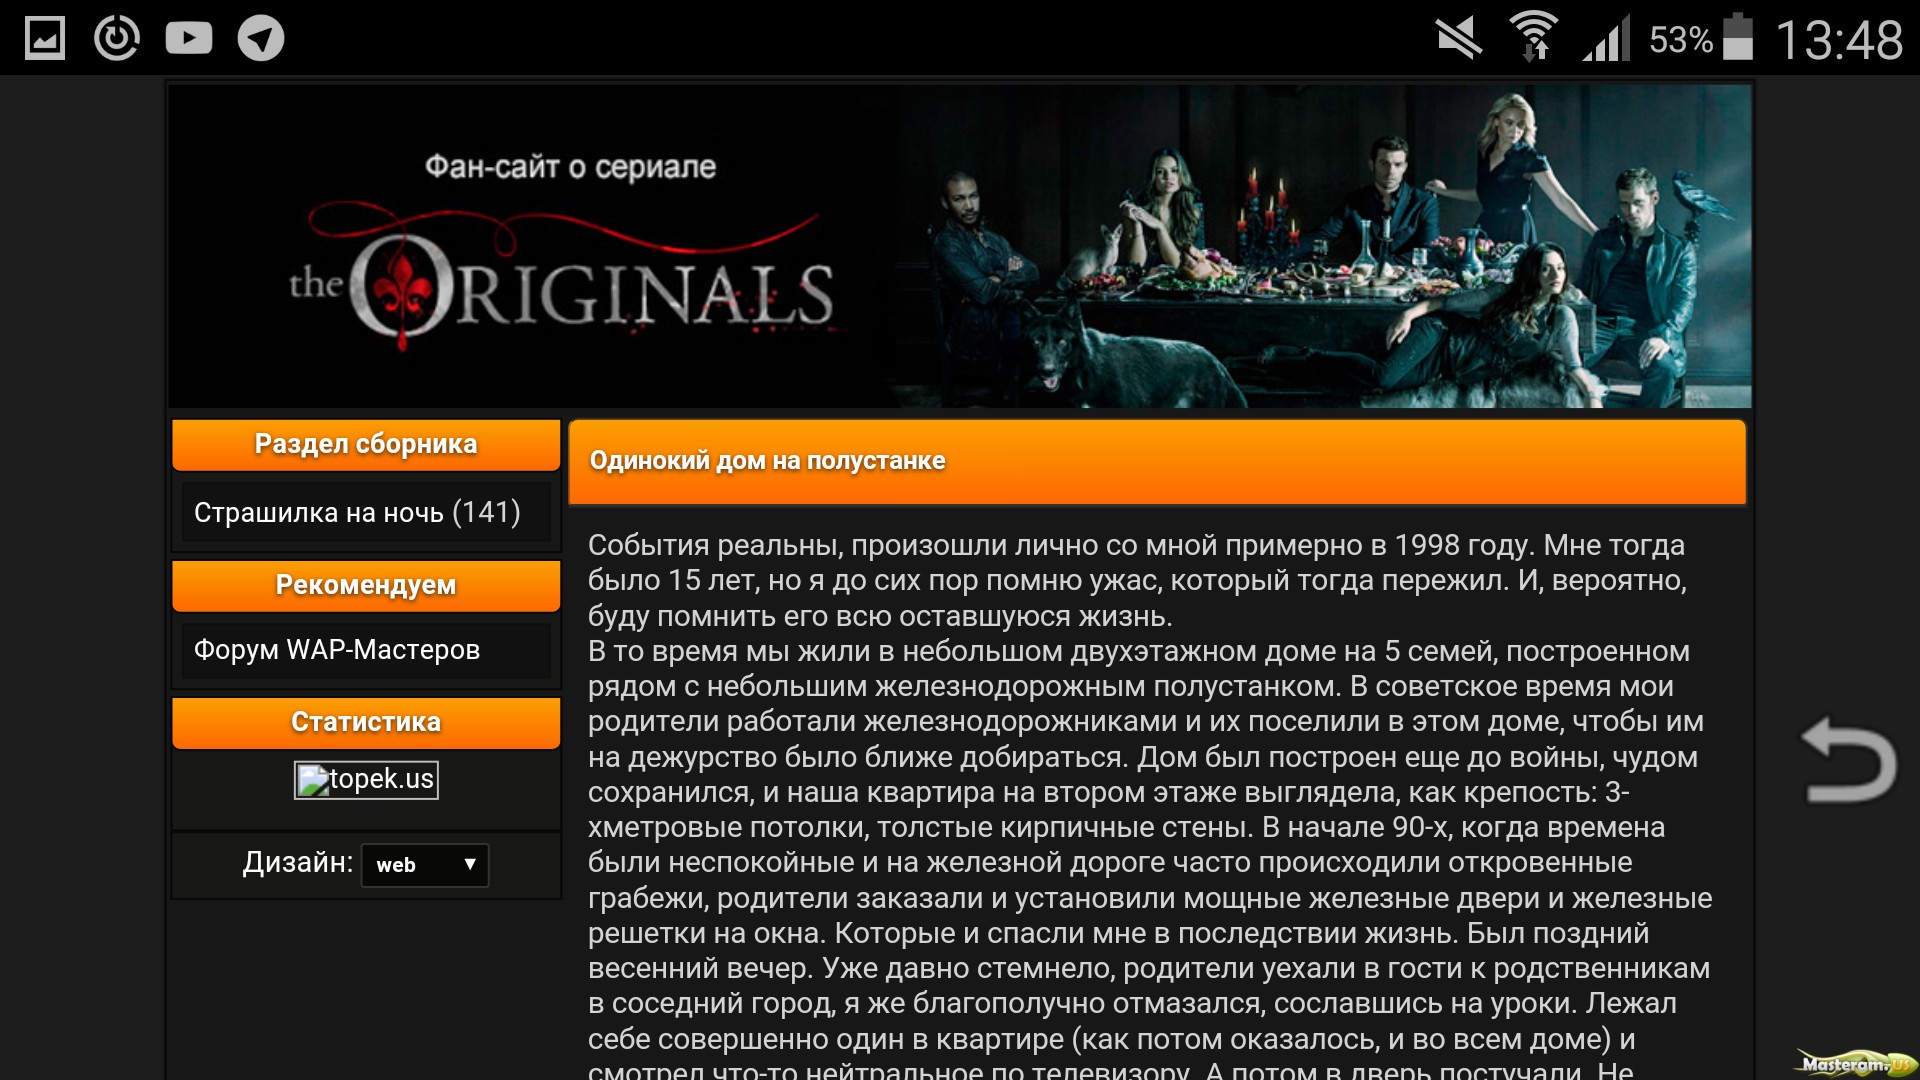Click the Рекомендуем header
This screenshot has width=1920, height=1080.
coord(366,585)
